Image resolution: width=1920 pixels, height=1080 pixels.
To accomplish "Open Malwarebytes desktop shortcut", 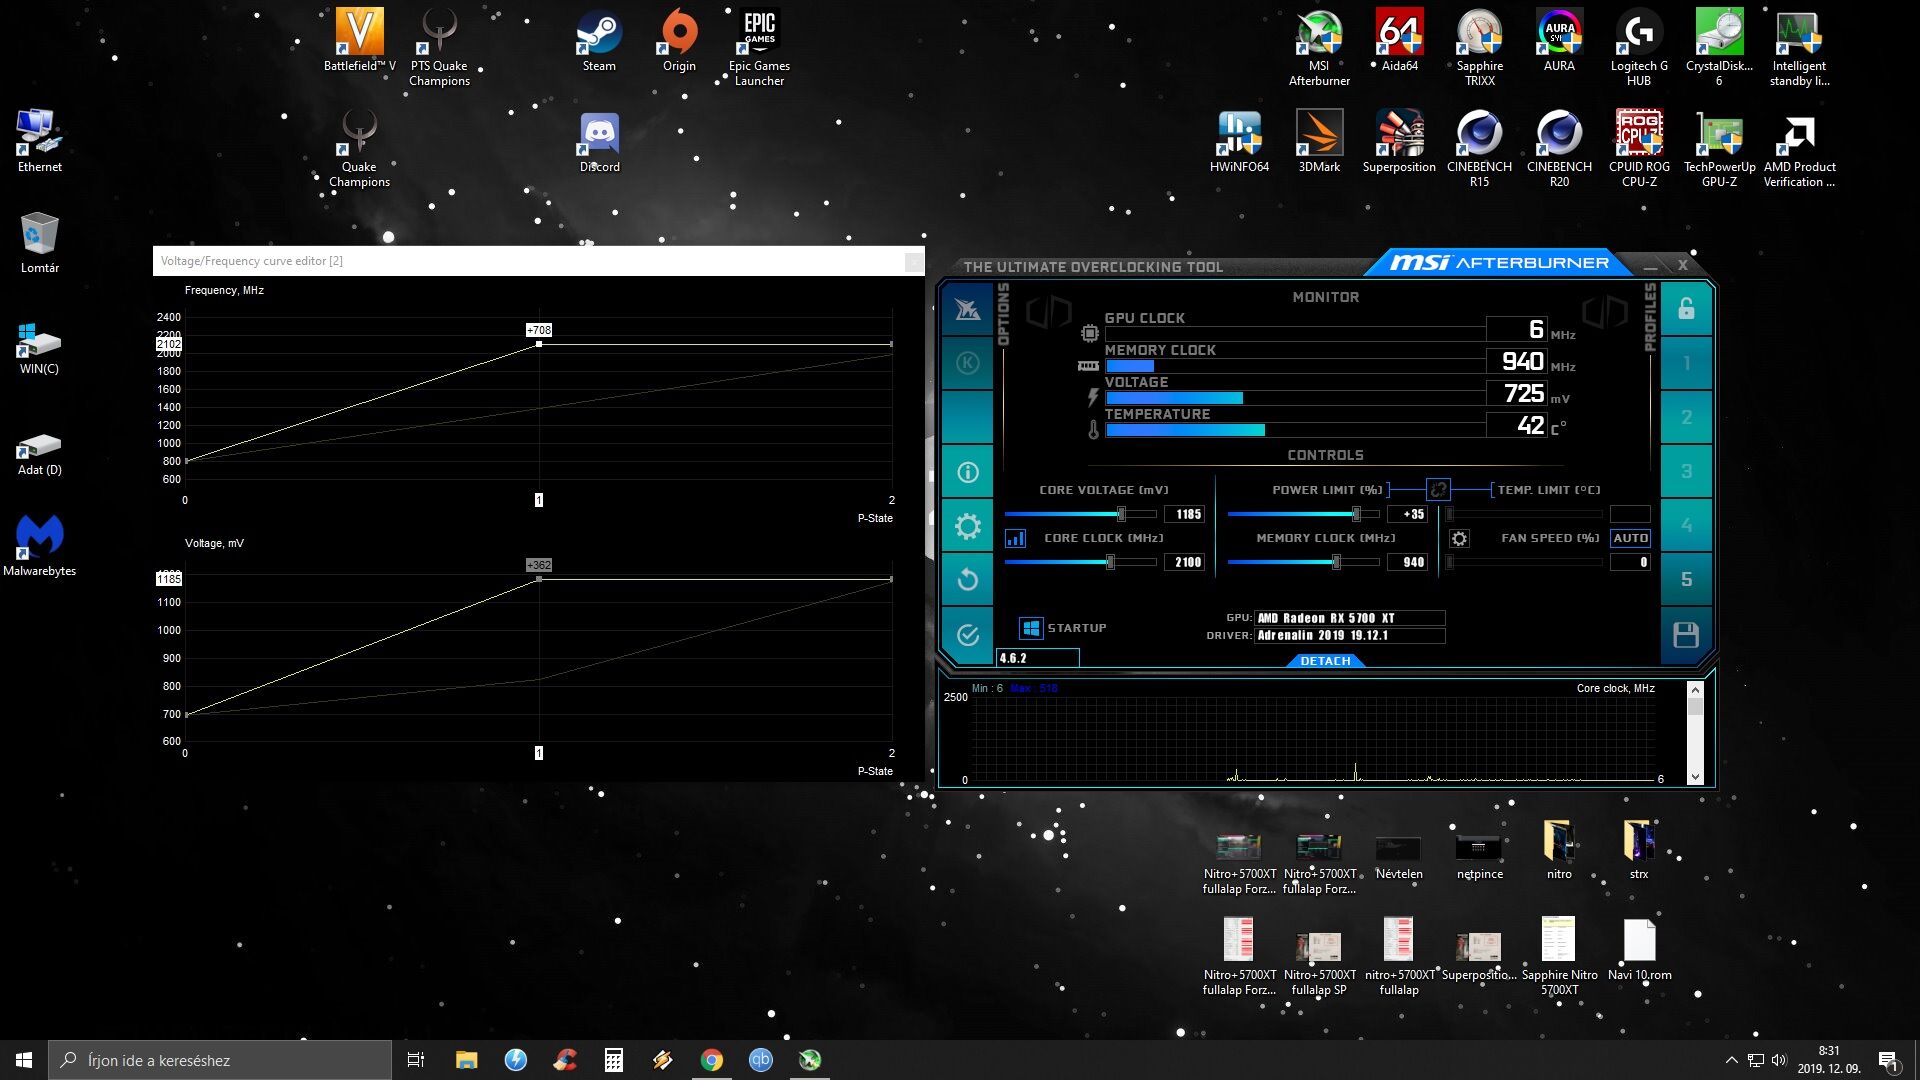I will pos(39,545).
